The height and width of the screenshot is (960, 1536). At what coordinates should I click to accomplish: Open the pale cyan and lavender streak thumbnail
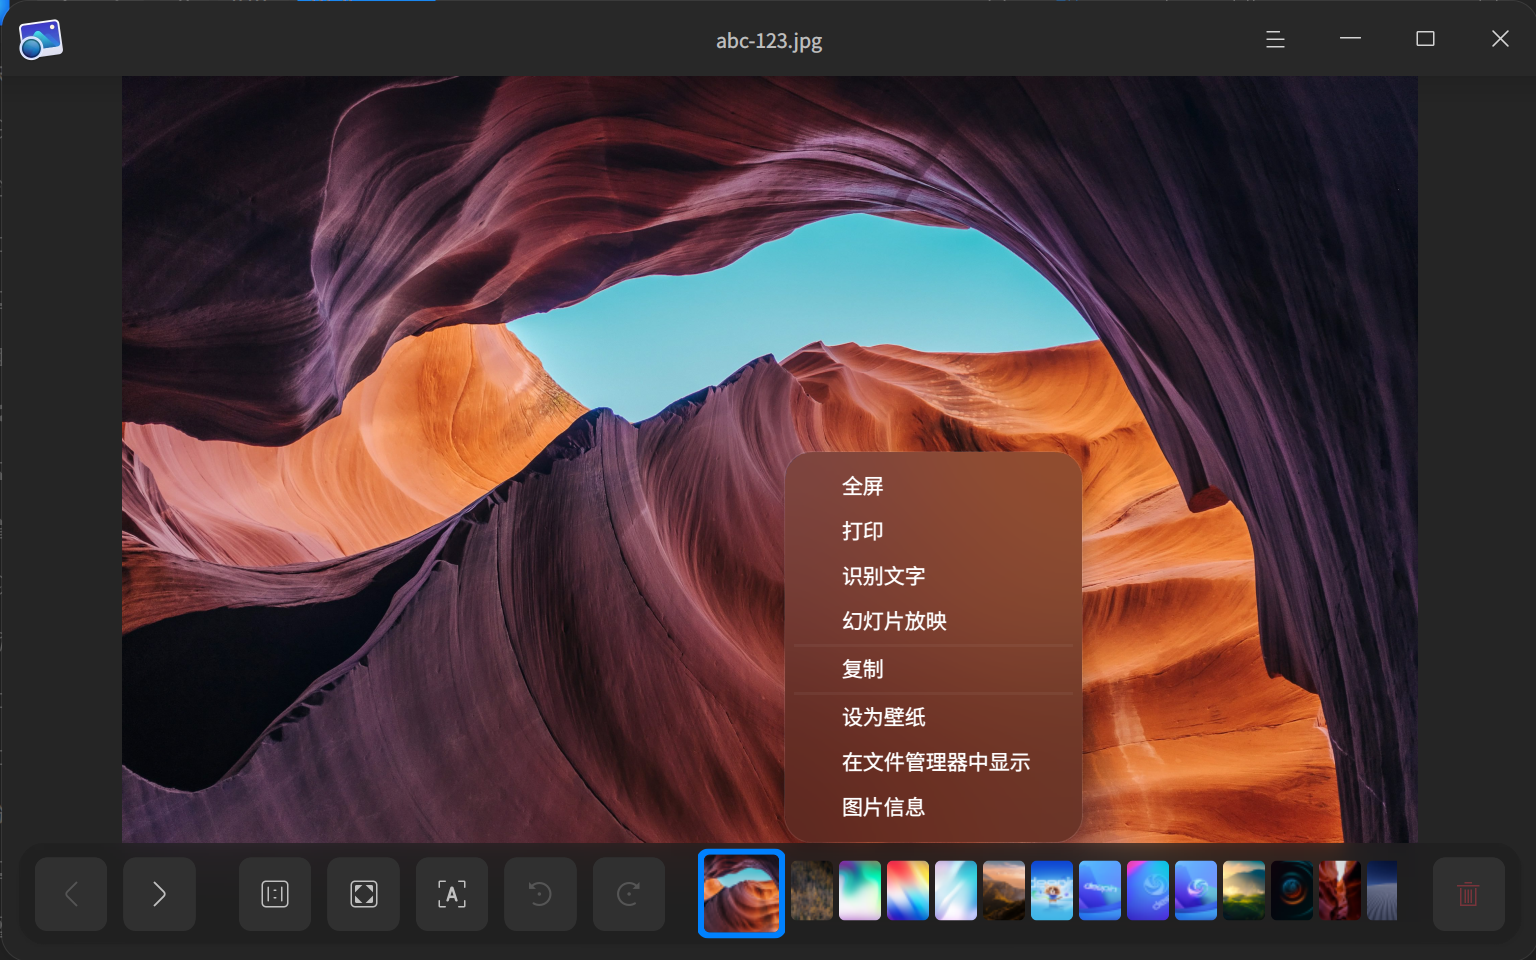956,890
